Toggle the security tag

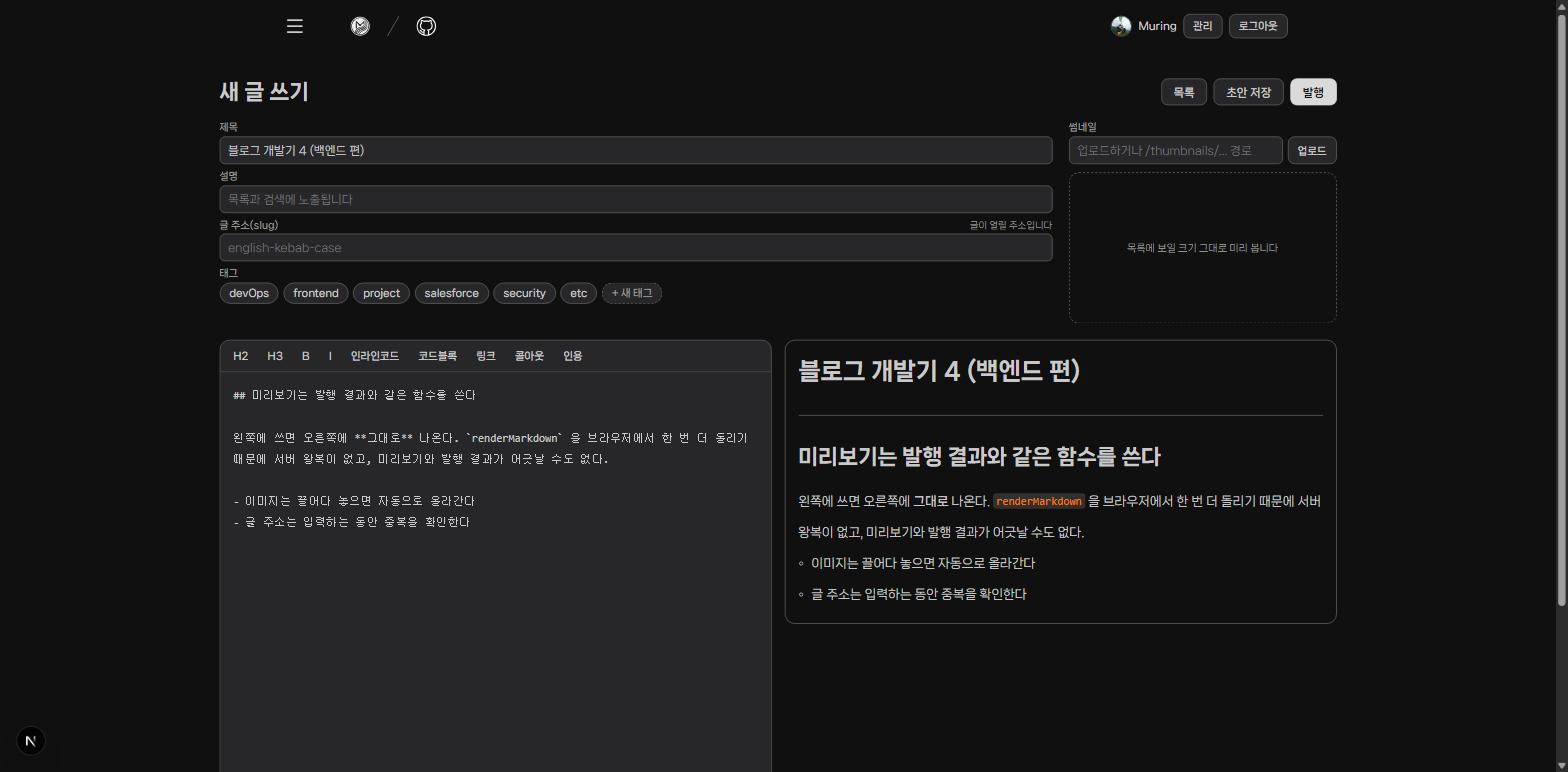tap(524, 293)
